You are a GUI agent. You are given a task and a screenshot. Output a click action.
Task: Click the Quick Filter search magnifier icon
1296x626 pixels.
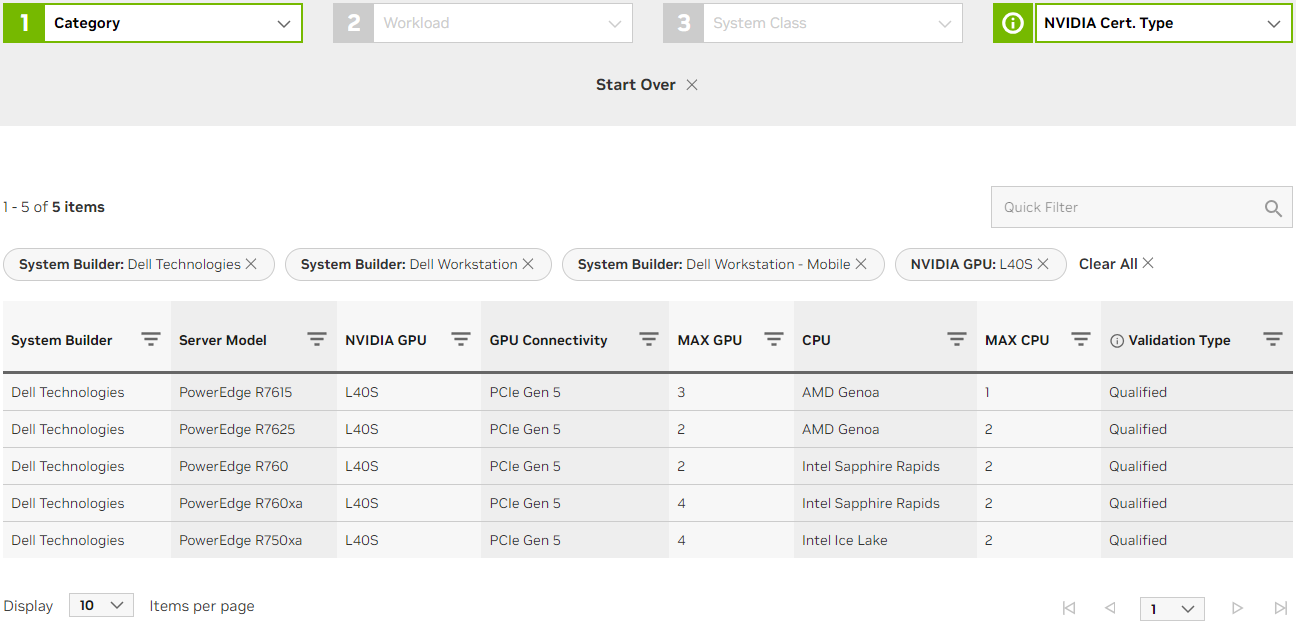1273,208
